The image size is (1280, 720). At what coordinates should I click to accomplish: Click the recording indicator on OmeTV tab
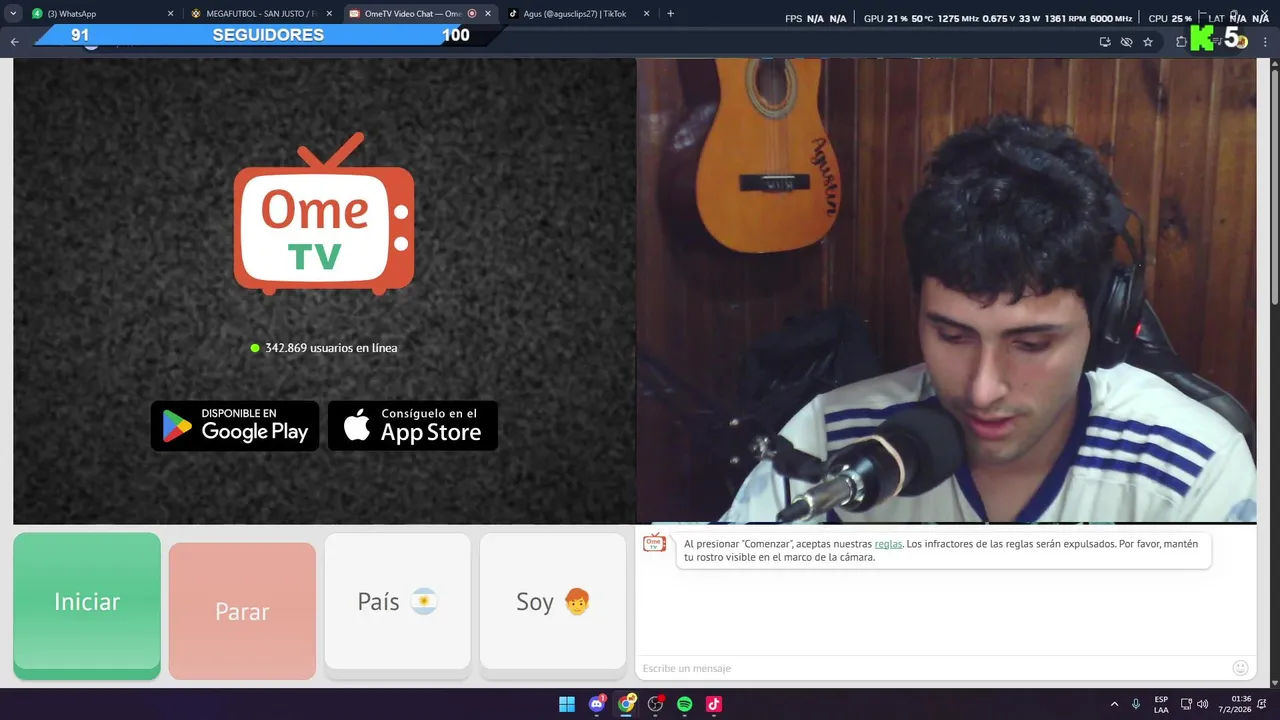[x=472, y=14]
